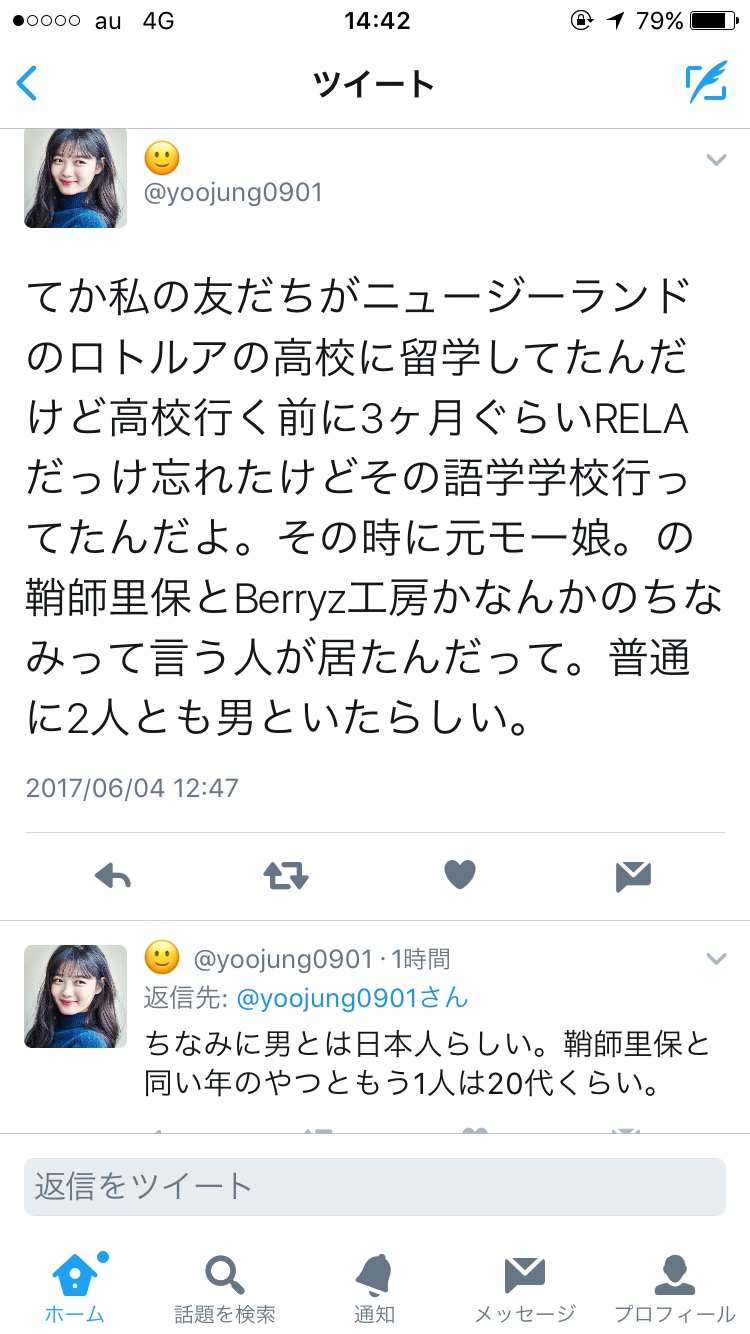Tap the 返信をツイート reply field

[x=375, y=1187]
